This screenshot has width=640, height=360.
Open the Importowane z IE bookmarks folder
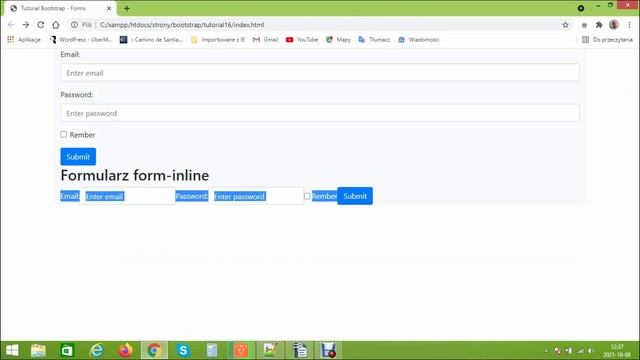coord(218,40)
